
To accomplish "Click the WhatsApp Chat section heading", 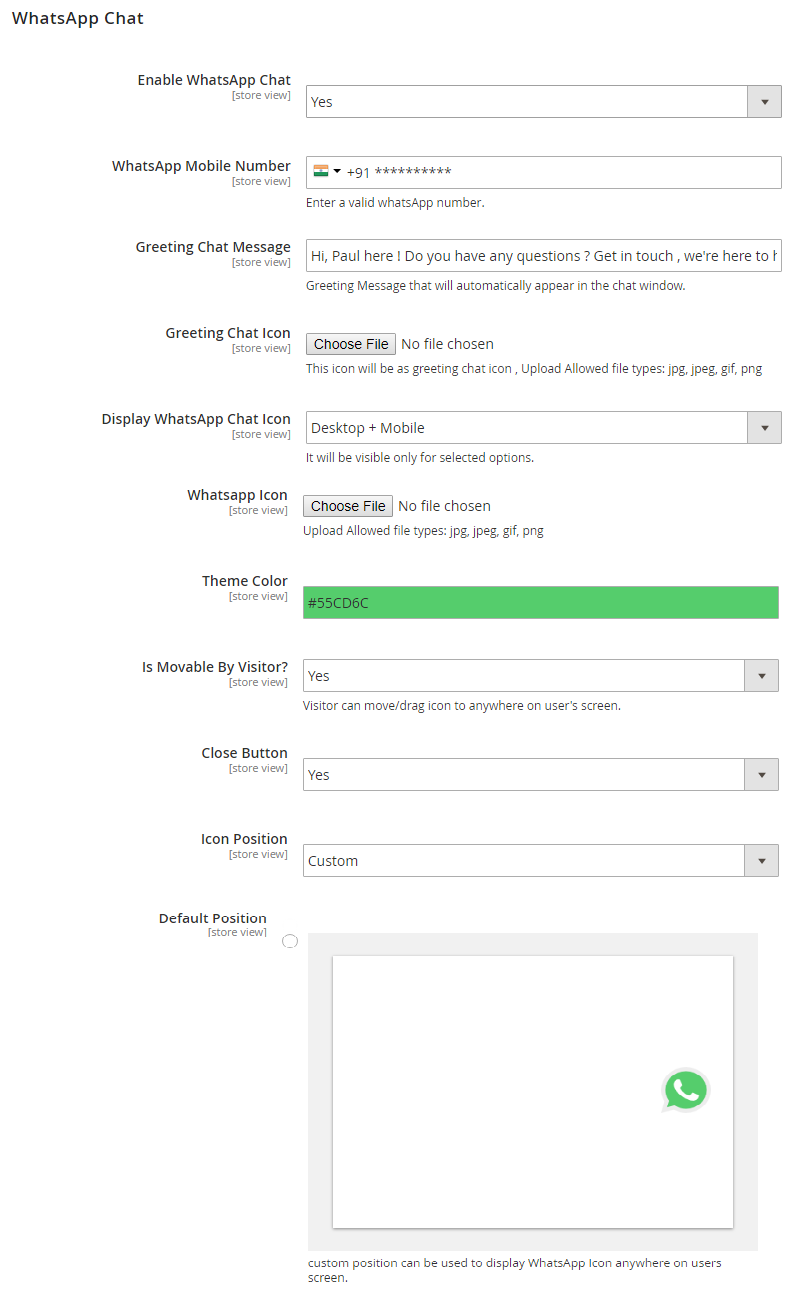I will click(x=78, y=18).
